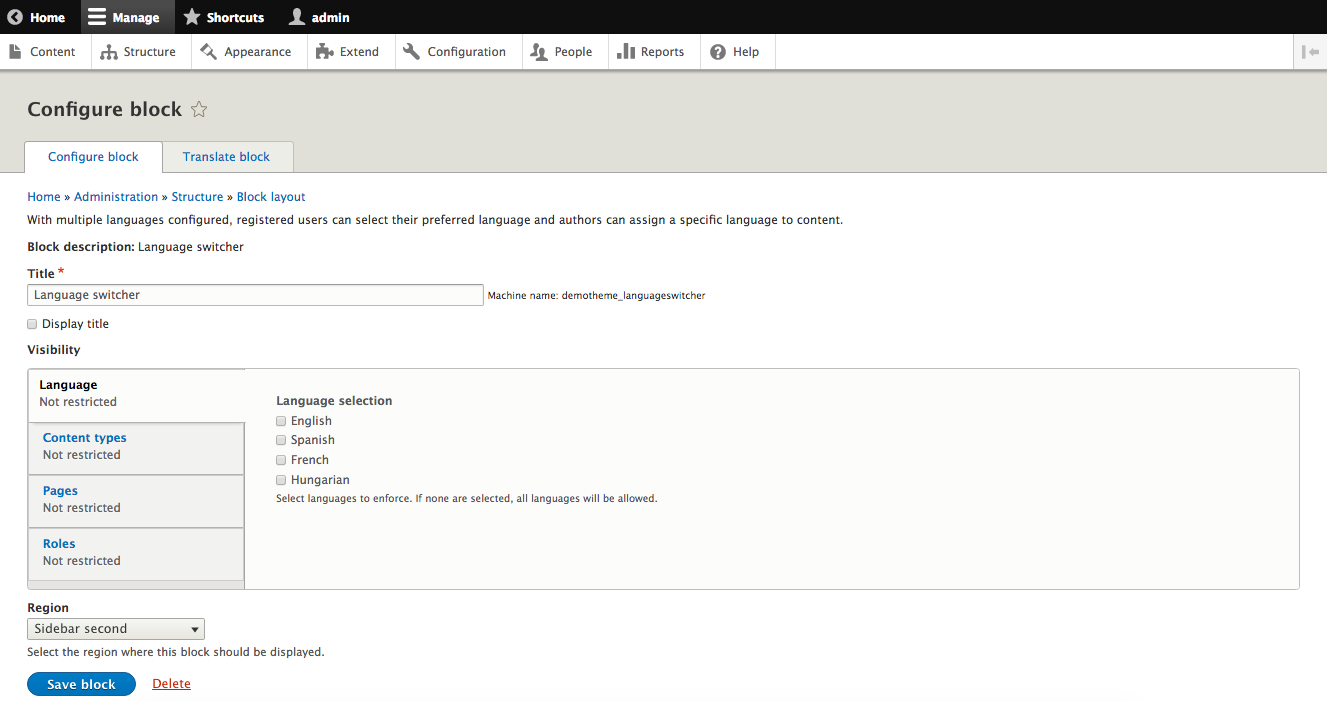Open the Region dropdown

pos(116,629)
